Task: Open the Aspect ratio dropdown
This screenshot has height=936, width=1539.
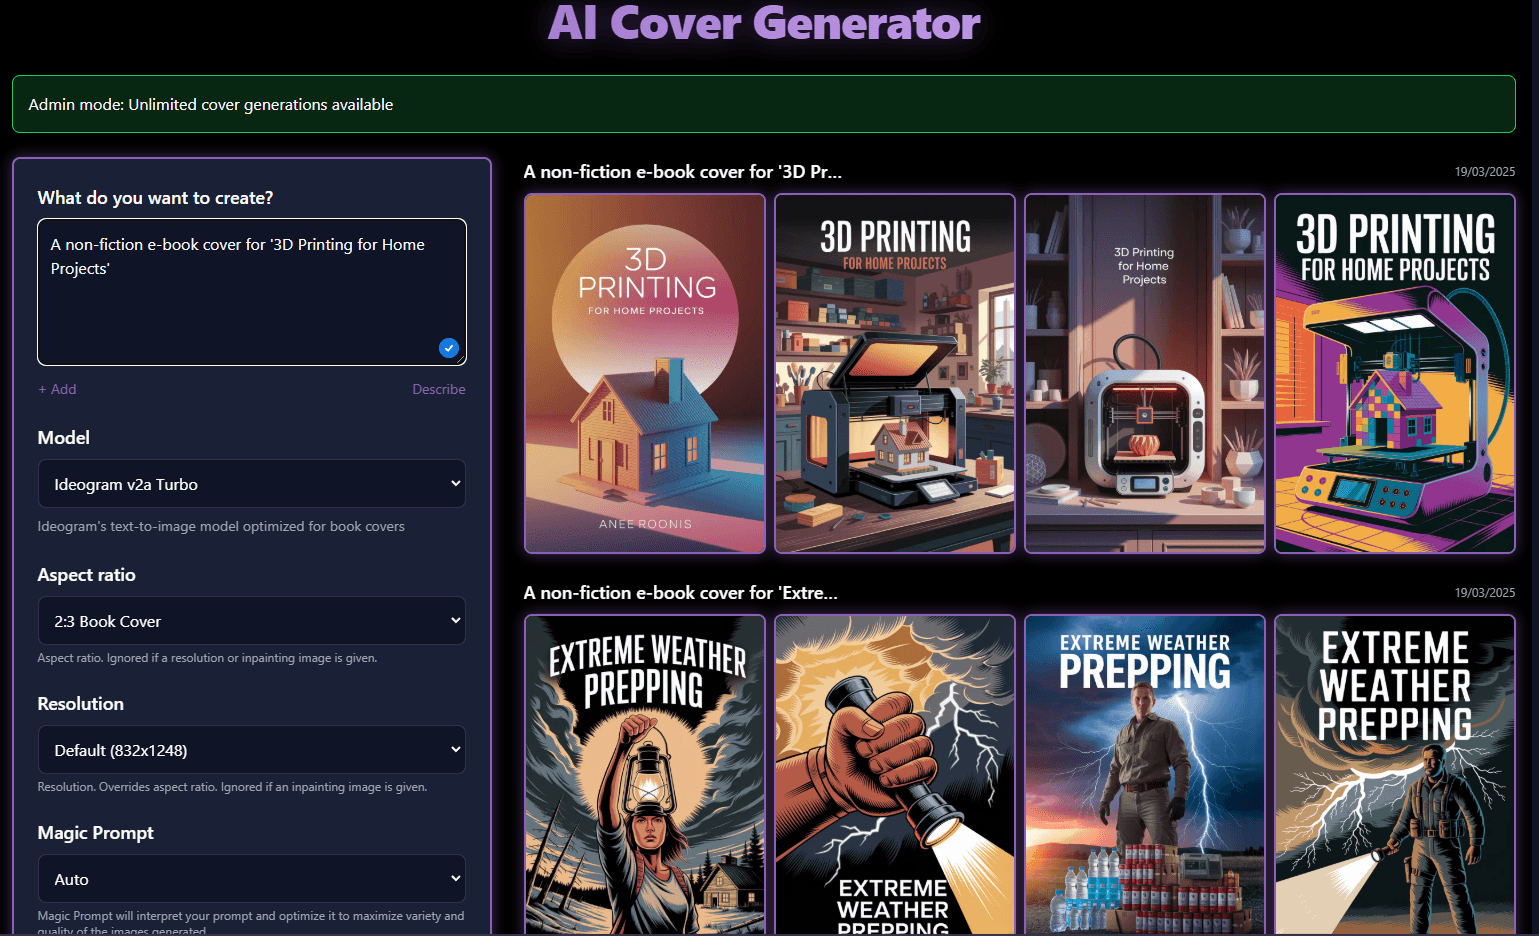Action: click(x=251, y=620)
